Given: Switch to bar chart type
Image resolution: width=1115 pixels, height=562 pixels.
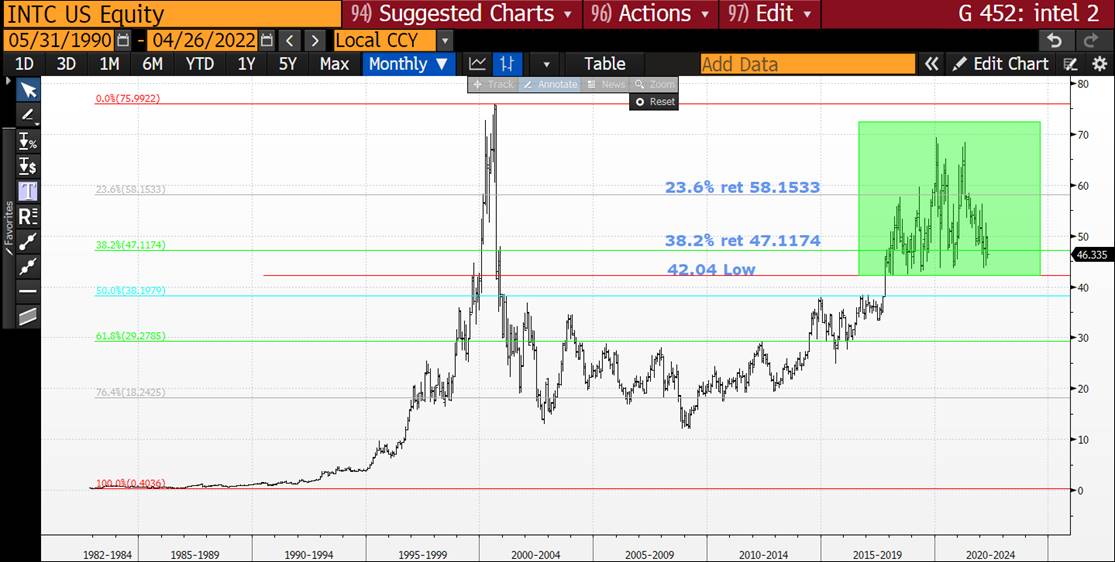Looking at the screenshot, I should 506,64.
